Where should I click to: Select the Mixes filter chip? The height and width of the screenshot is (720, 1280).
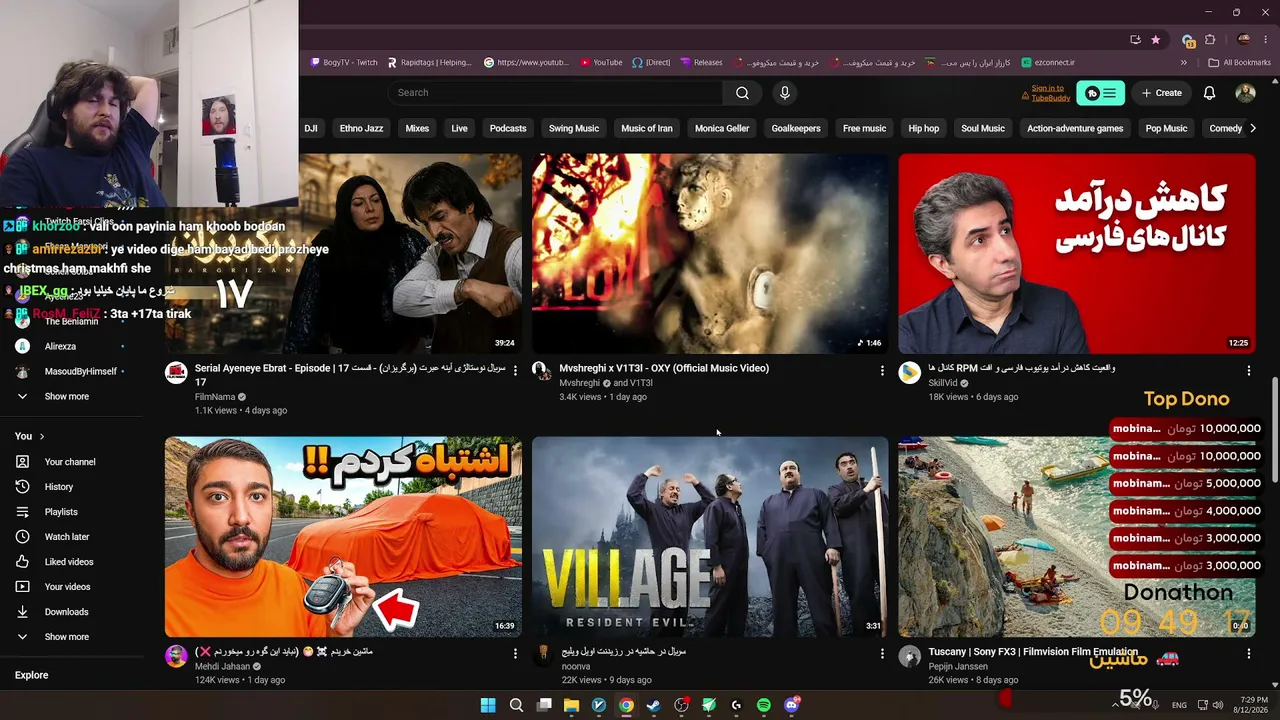click(417, 128)
